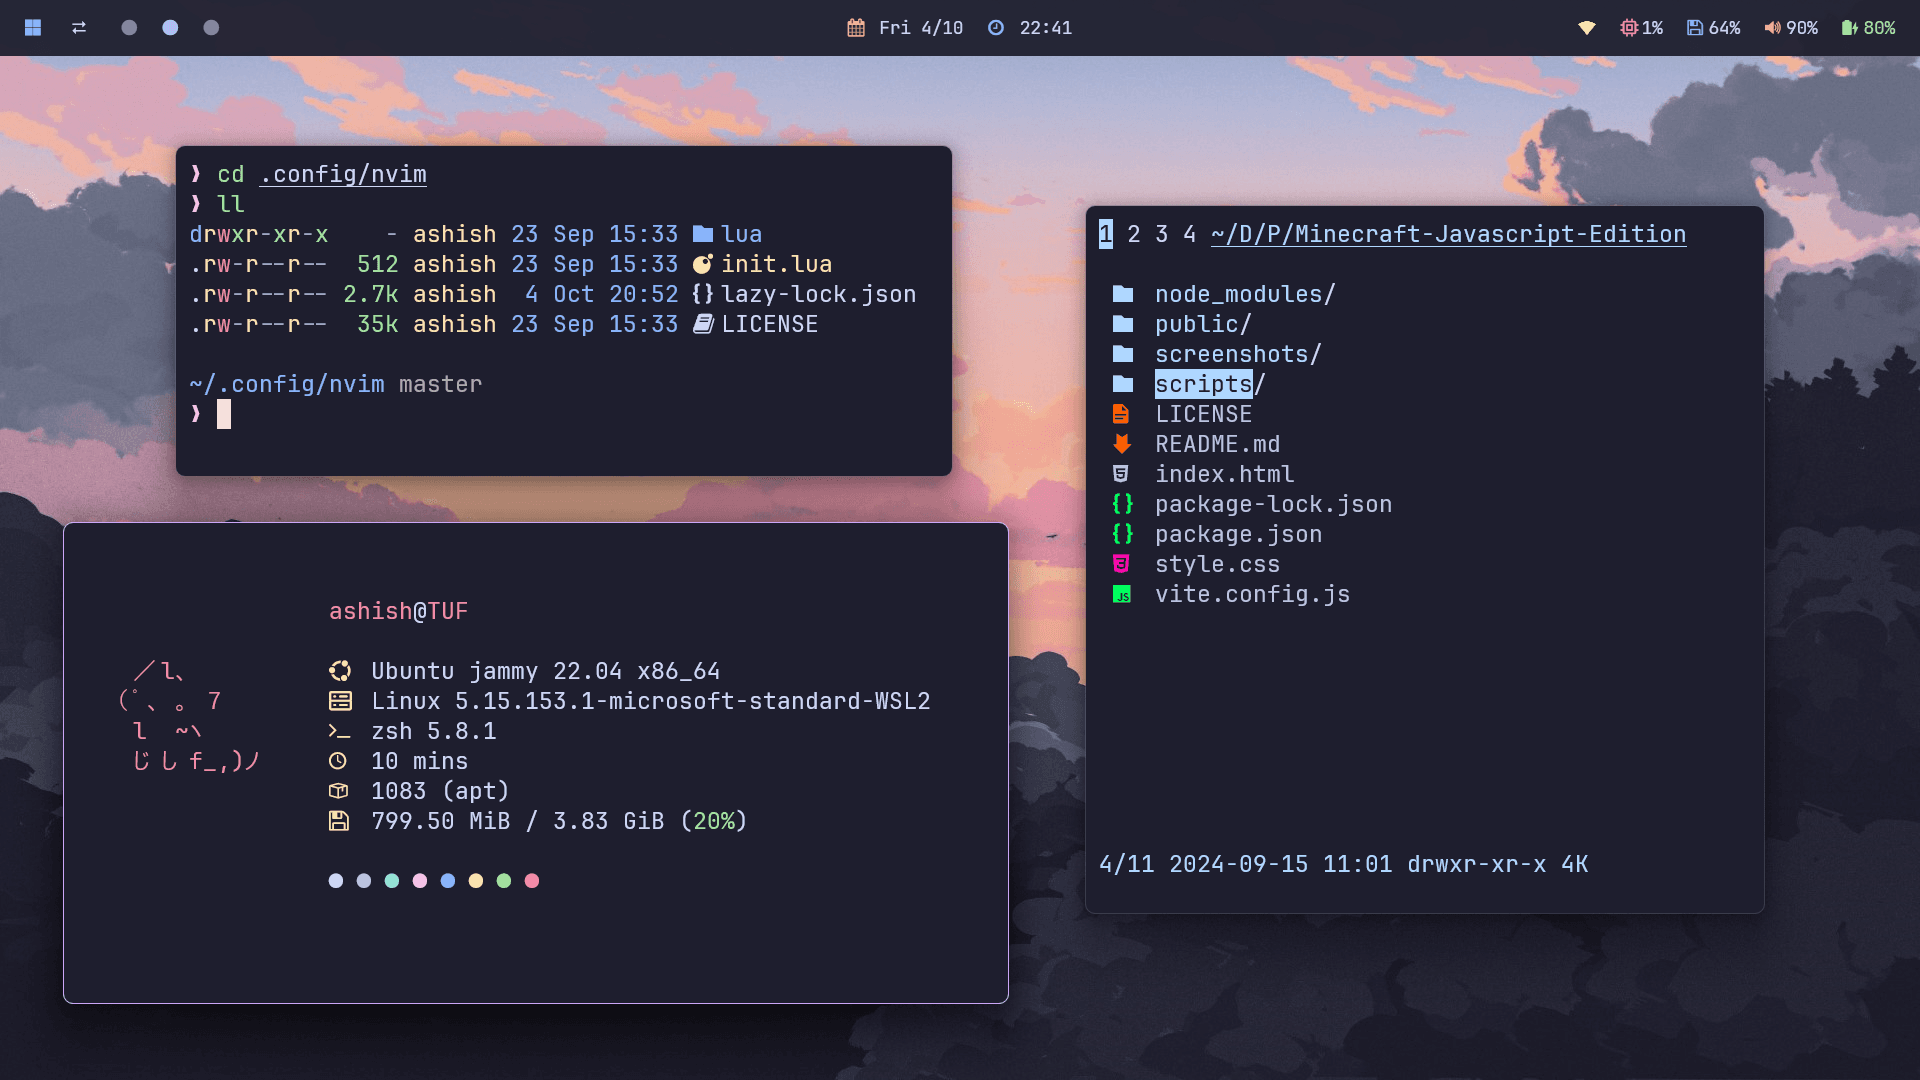Click the calendar icon beside Fri 4/10
Image resolution: width=1920 pixels, height=1080 pixels.
pyautogui.click(x=856, y=28)
